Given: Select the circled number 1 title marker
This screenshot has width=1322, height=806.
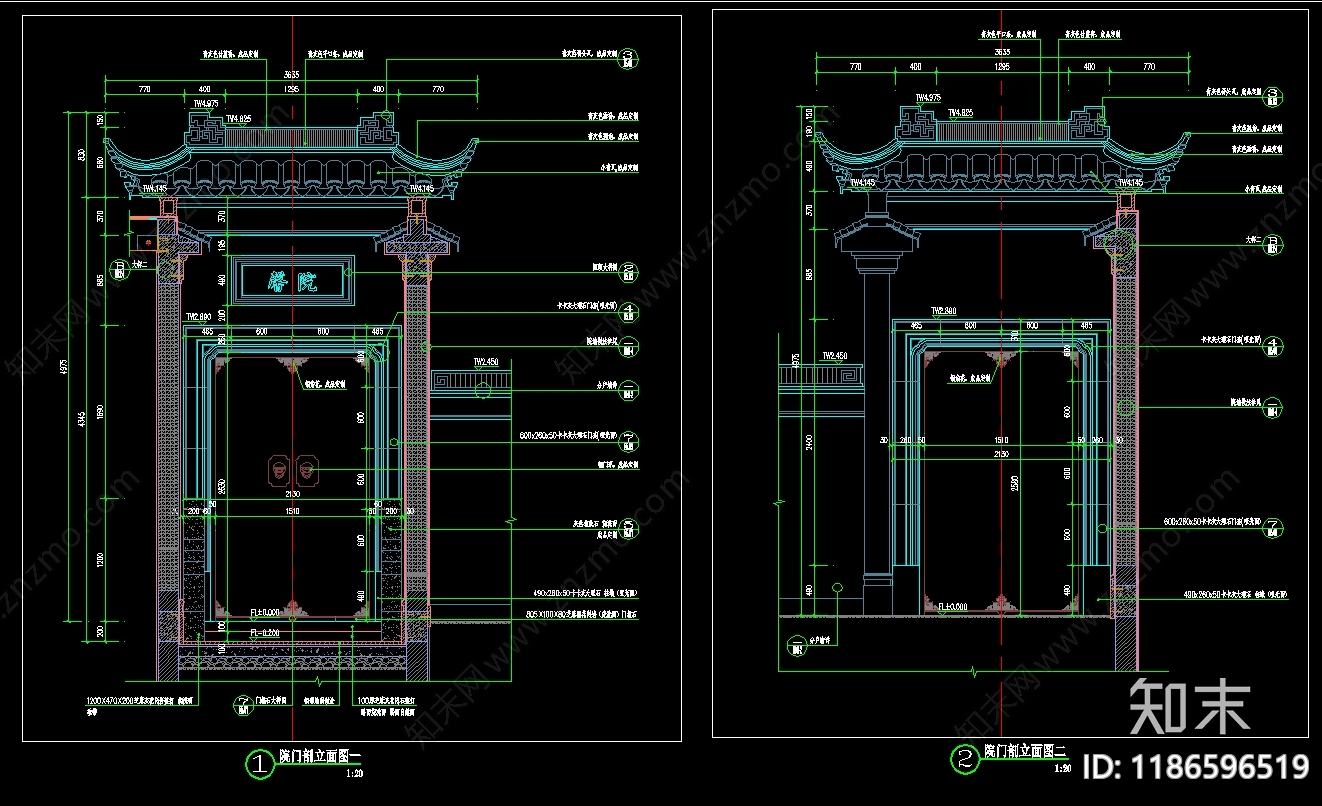Looking at the screenshot, I should [x=260, y=765].
